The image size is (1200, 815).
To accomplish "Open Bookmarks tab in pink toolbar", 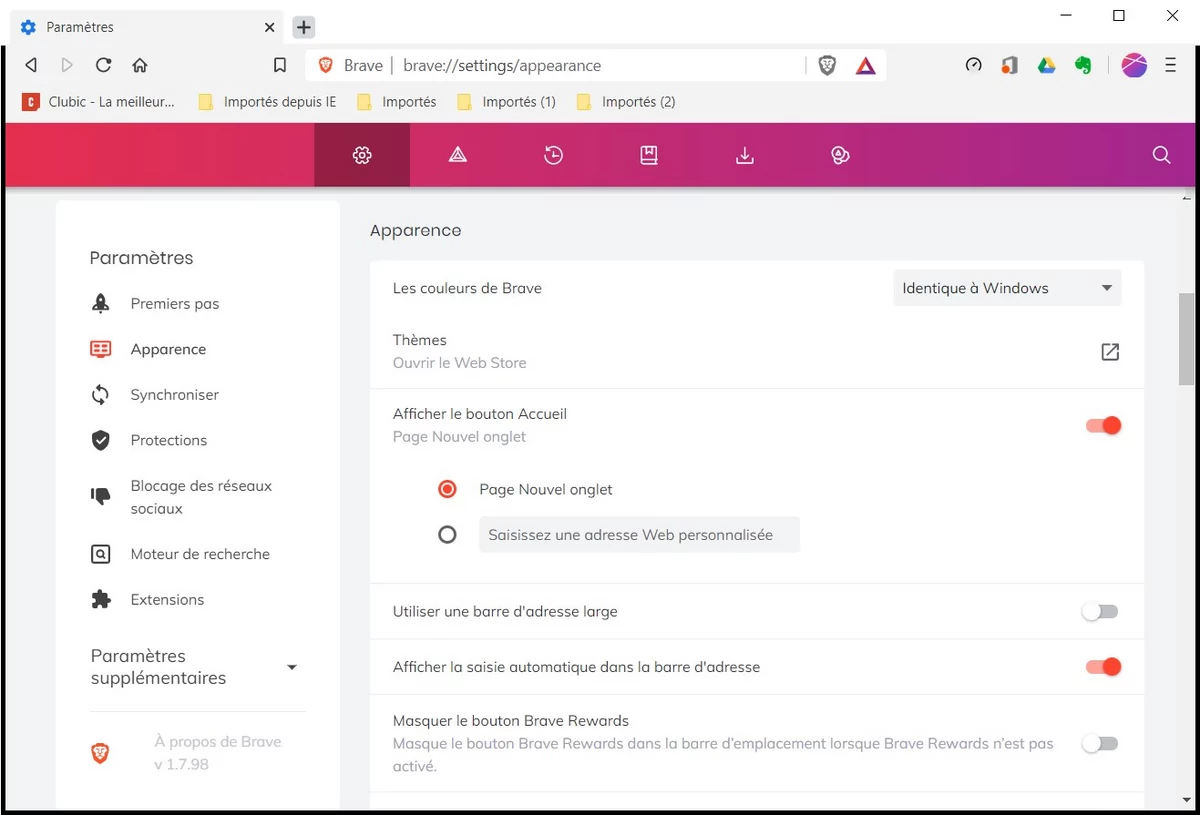I will coord(649,155).
